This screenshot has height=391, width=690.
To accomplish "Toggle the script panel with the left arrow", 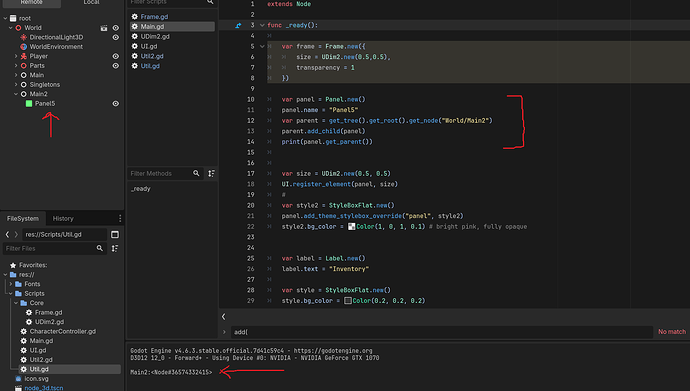I will click(224, 317).
